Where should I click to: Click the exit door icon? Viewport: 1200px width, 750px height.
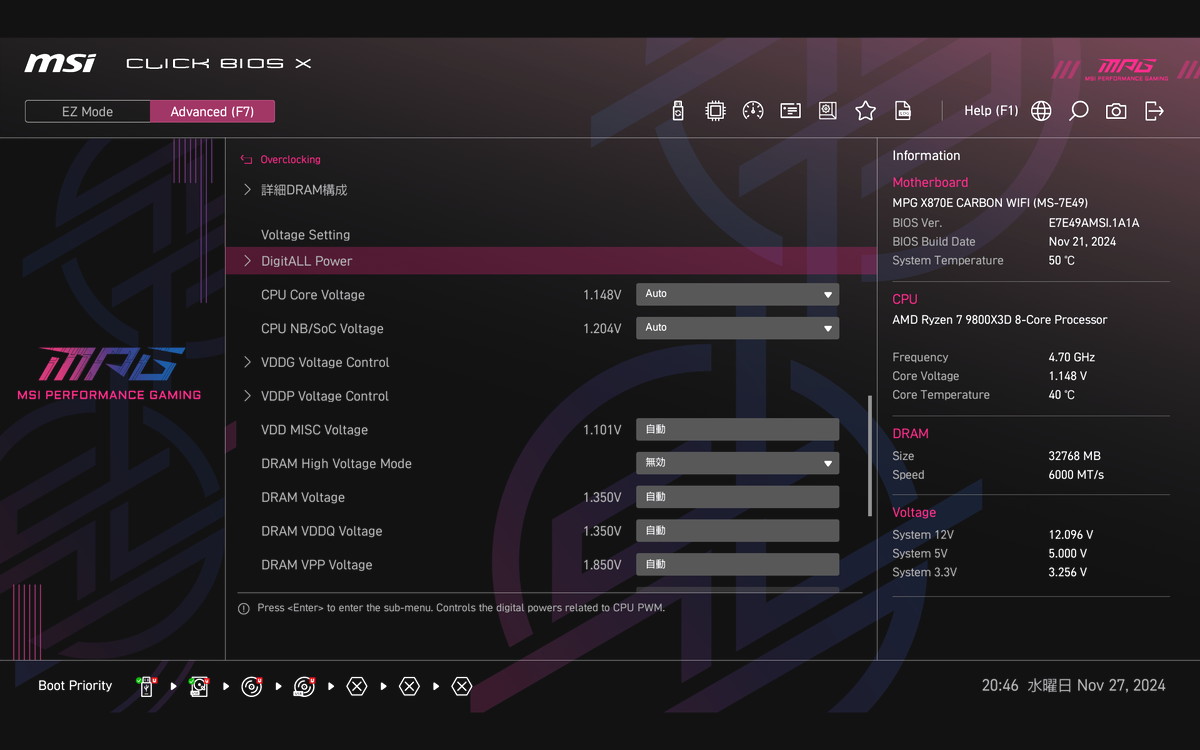[1154, 111]
